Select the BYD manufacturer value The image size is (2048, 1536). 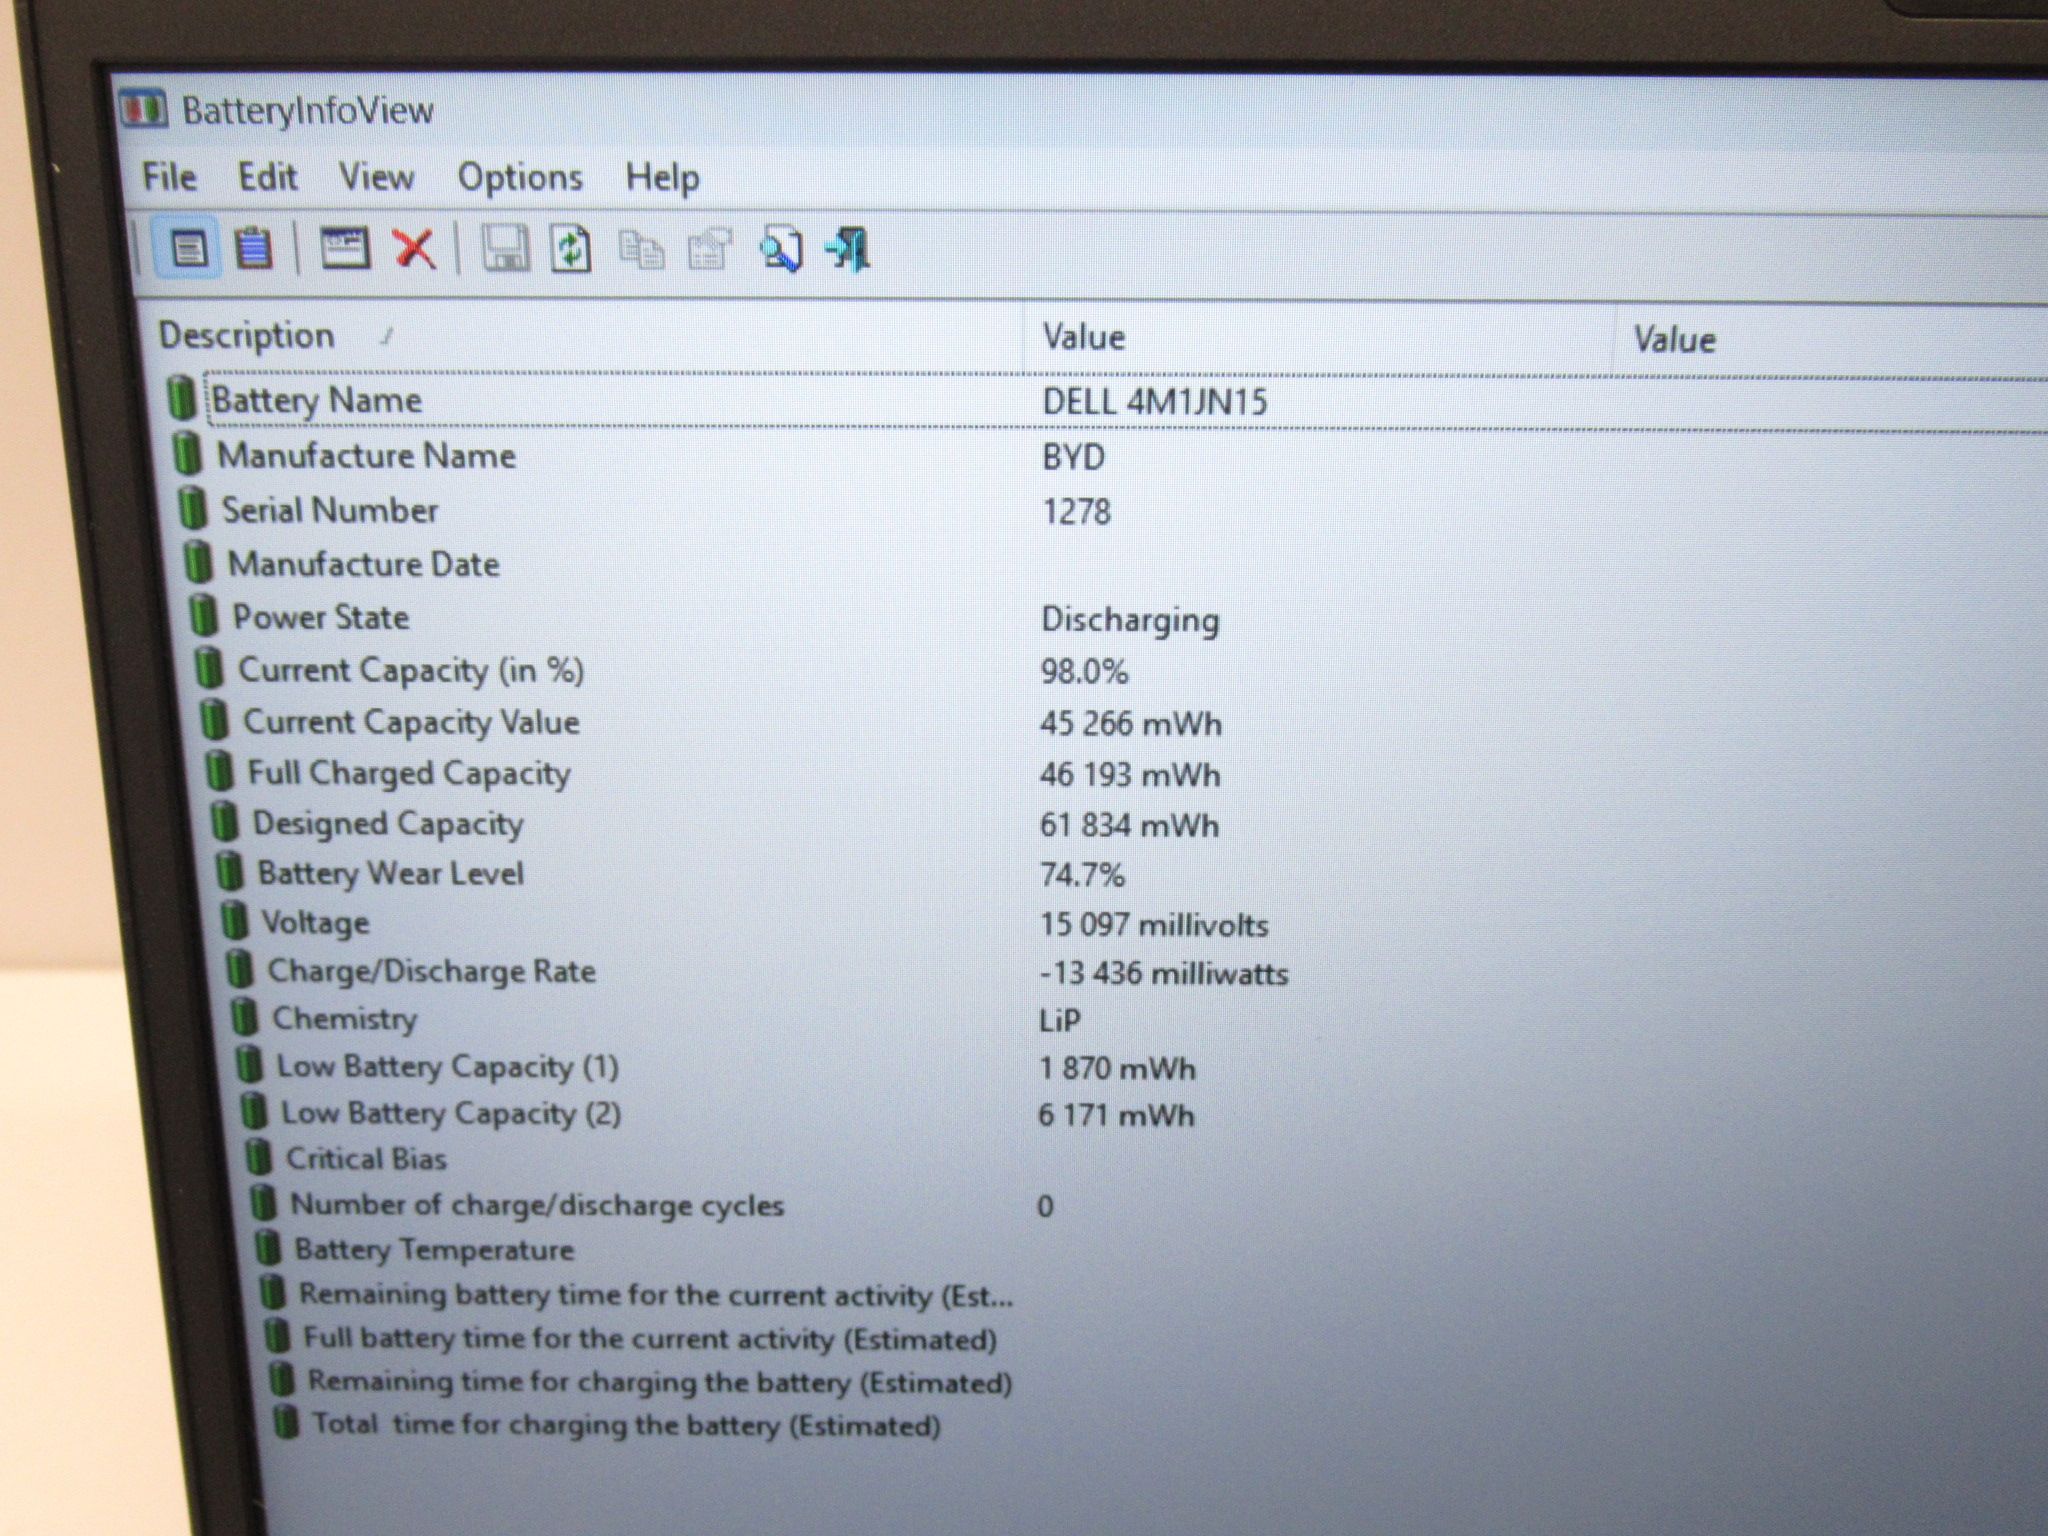[1073, 457]
